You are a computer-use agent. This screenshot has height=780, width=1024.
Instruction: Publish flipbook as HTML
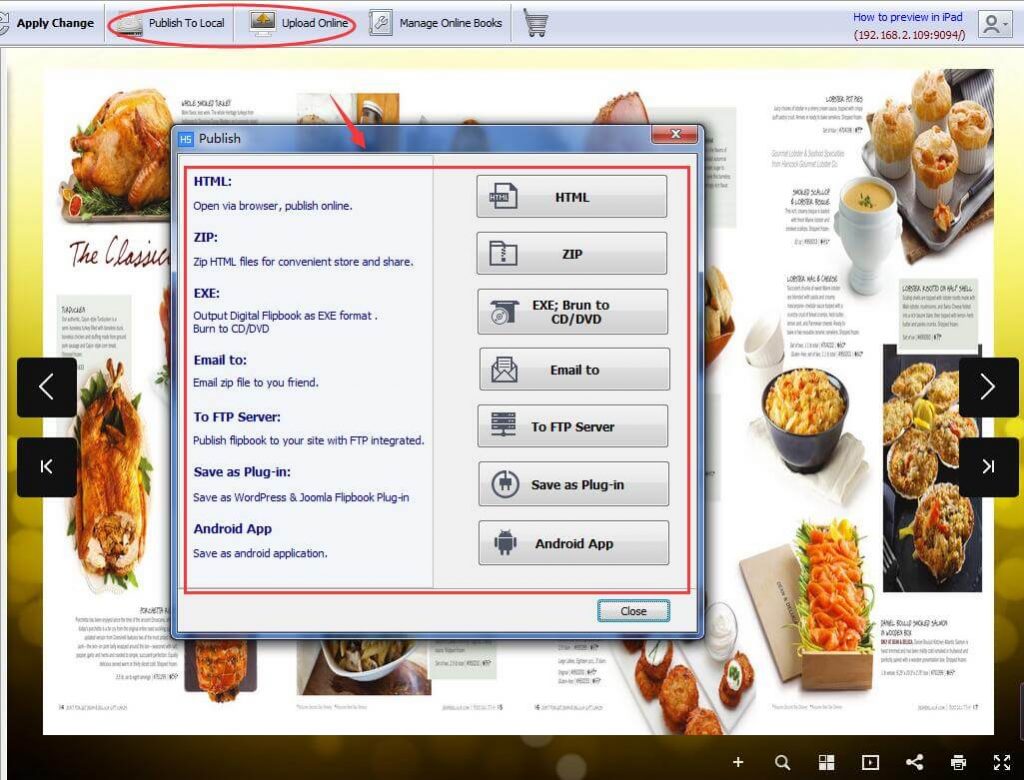point(571,197)
